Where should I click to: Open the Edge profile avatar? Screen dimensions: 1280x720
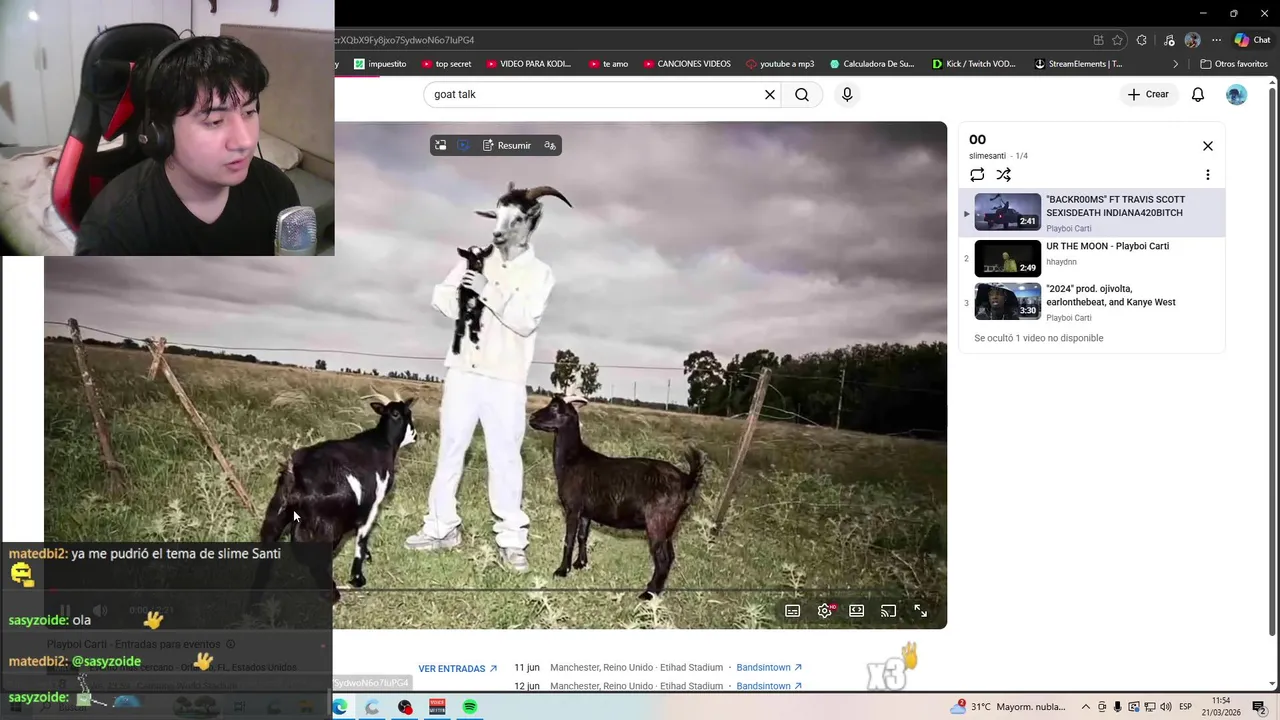(1192, 40)
